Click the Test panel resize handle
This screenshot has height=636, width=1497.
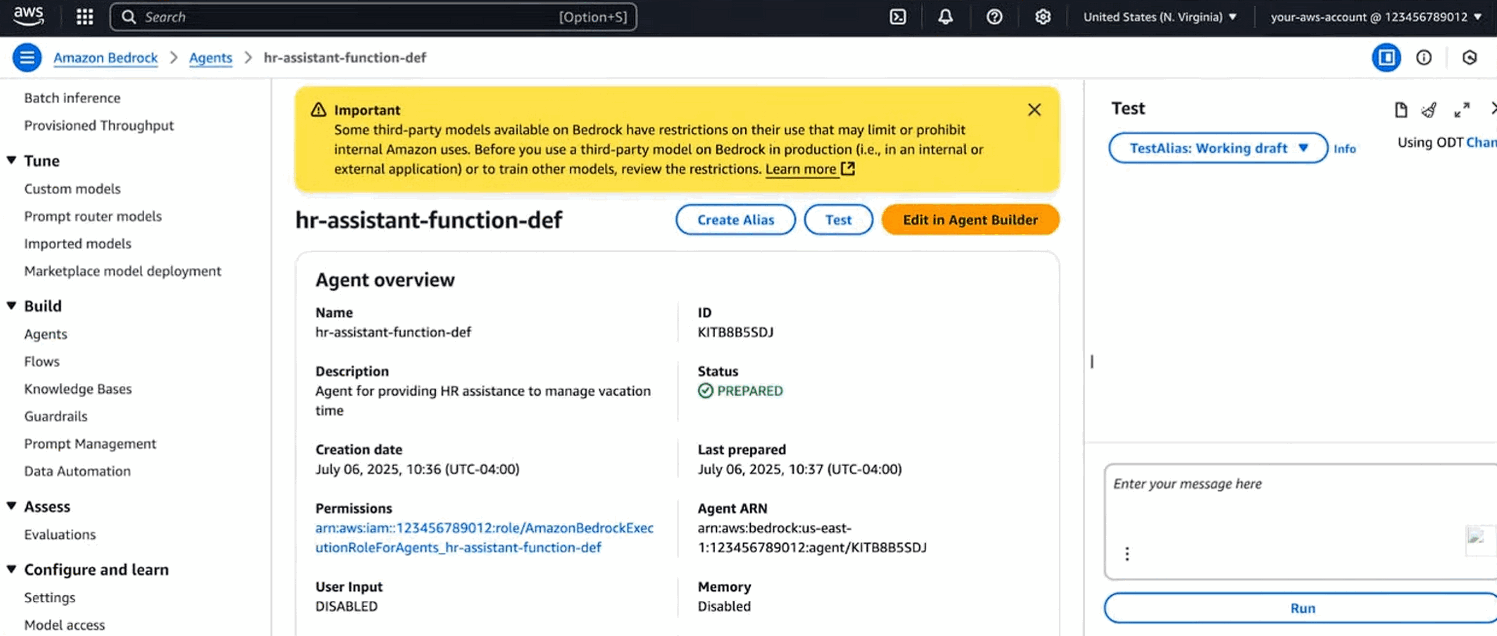1092,361
